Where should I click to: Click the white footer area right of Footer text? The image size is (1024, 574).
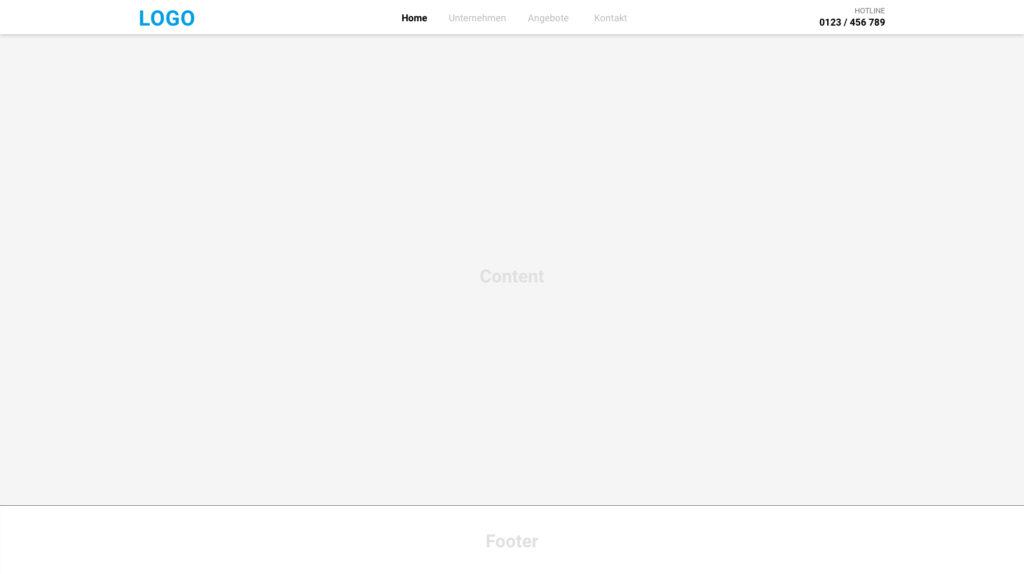(x=780, y=541)
